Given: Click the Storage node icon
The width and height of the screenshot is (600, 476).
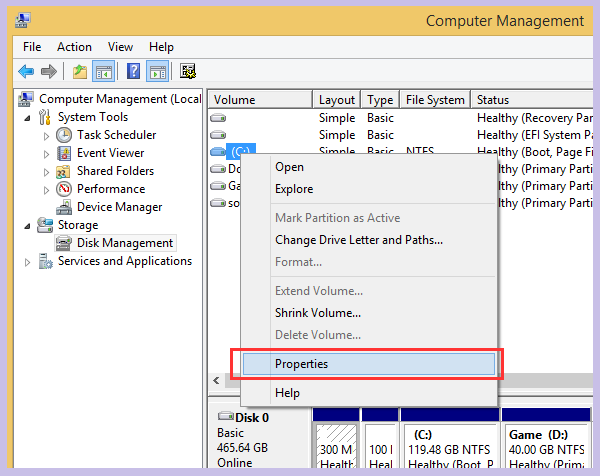Looking at the screenshot, I should (x=45, y=225).
